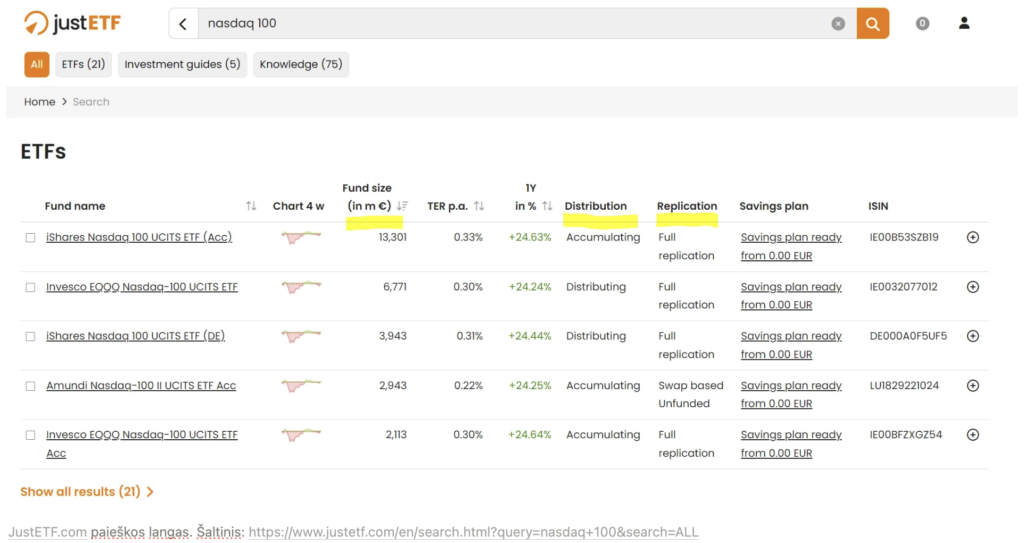Open the user account profile icon
The image size is (1024, 543).
[964, 24]
